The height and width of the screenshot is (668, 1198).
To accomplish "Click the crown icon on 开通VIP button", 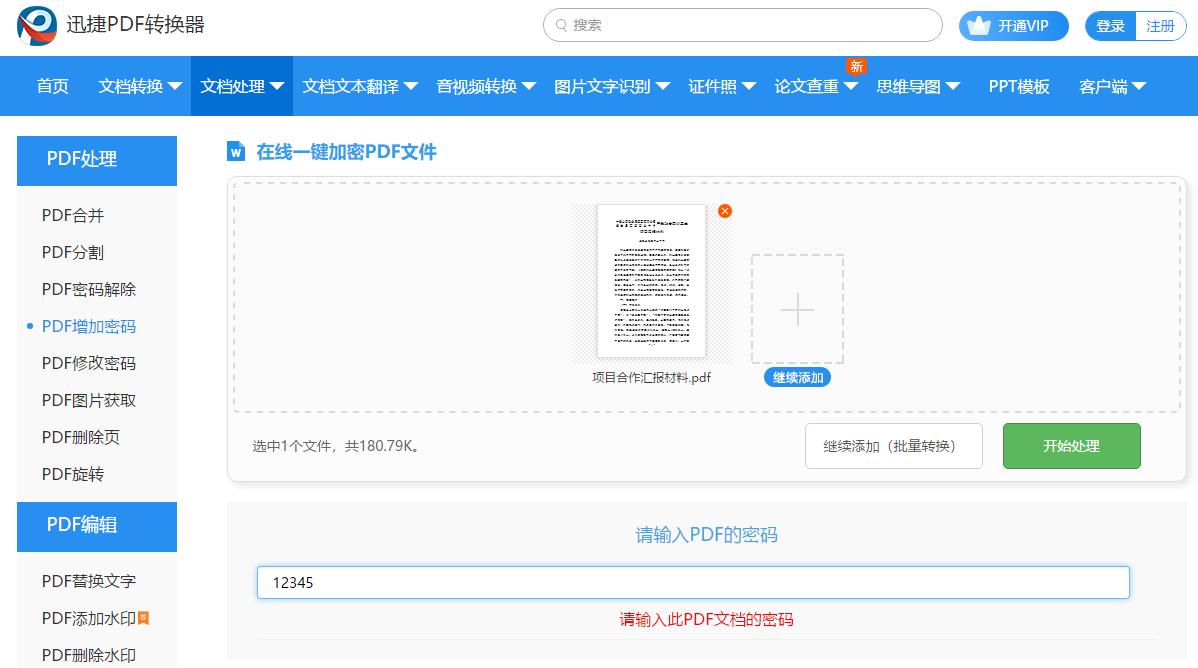I will click(977, 26).
